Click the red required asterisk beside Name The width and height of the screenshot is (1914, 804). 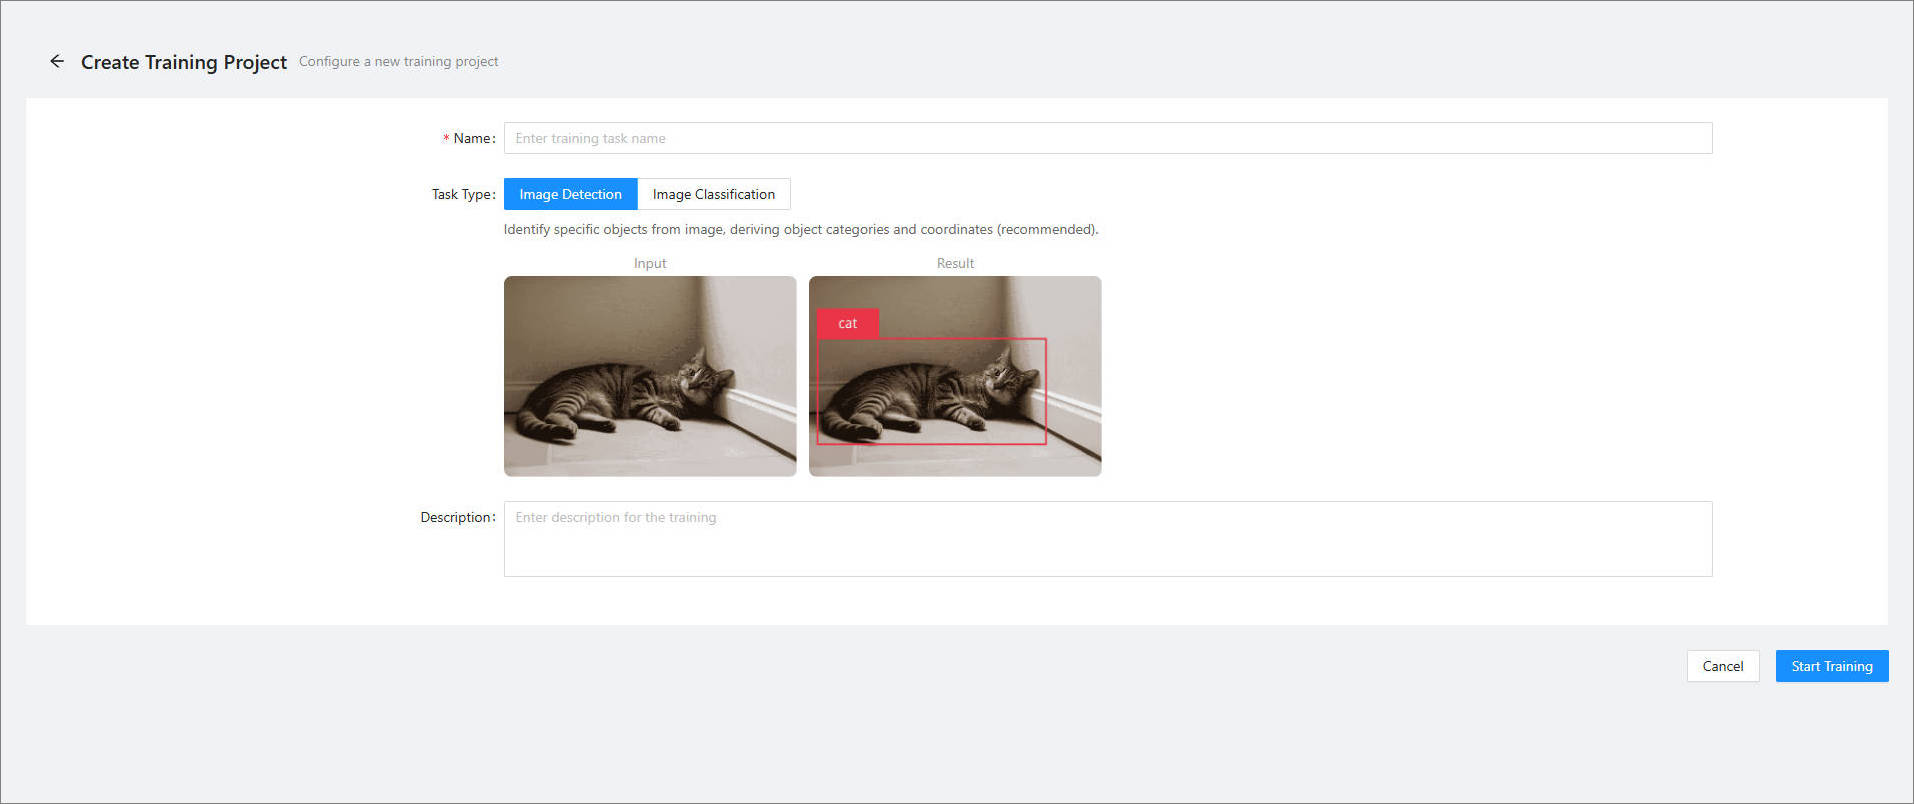[x=446, y=139]
